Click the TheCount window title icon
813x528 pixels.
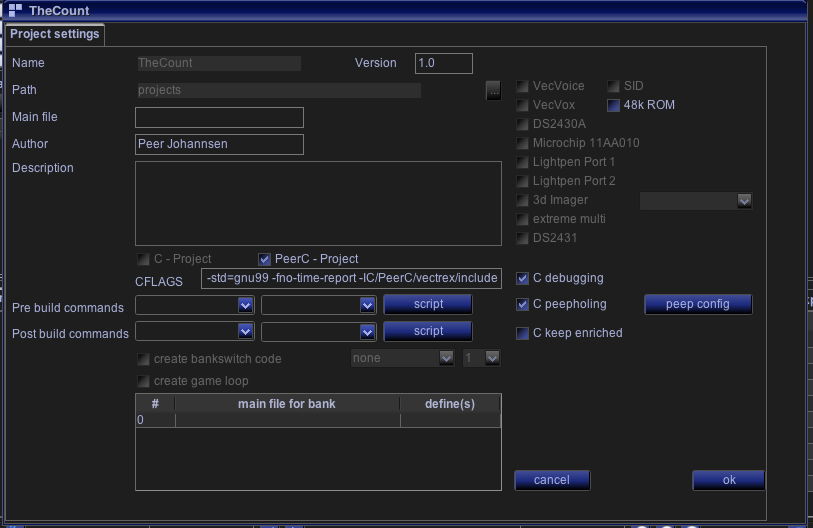coord(15,10)
